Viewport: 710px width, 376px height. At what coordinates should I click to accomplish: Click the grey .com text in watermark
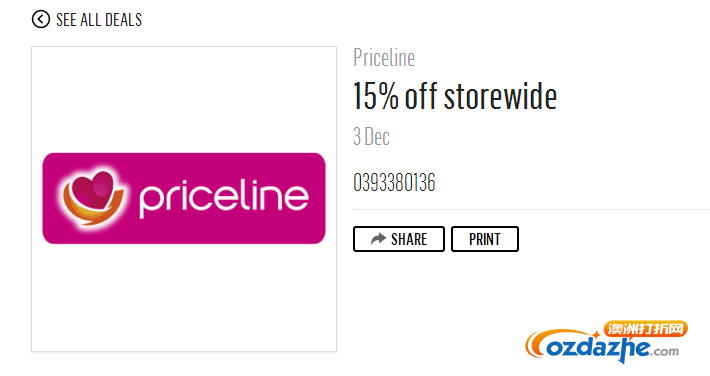tap(666, 351)
